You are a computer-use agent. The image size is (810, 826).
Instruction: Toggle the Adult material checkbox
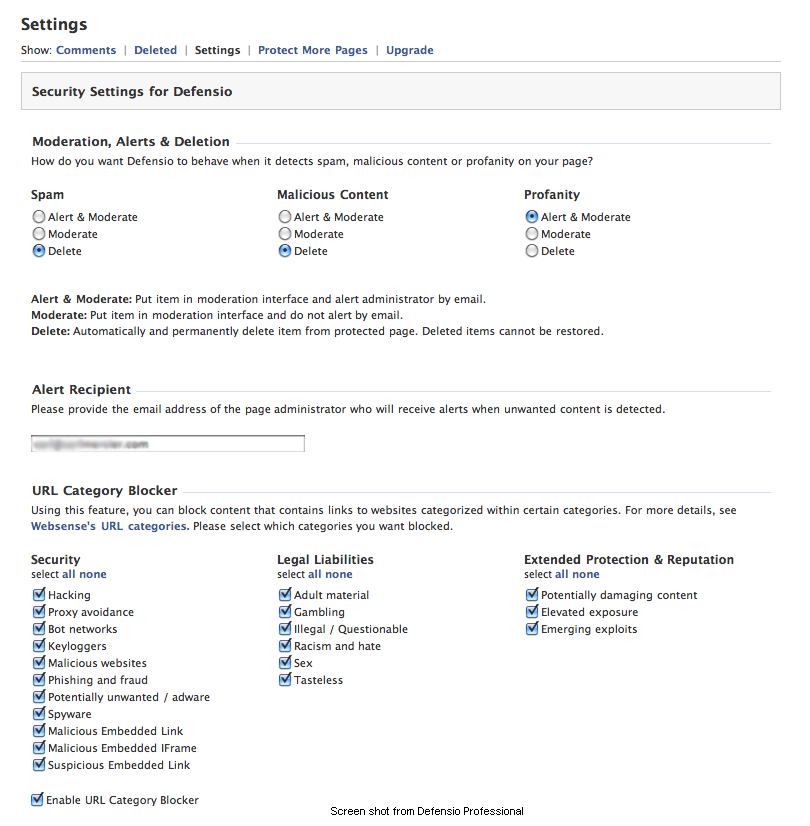tap(285, 595)
